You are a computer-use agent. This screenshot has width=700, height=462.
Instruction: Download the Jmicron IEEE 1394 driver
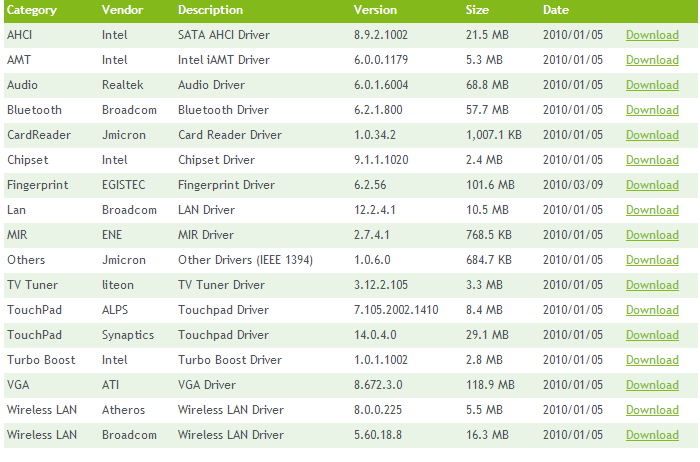(652, 260)
